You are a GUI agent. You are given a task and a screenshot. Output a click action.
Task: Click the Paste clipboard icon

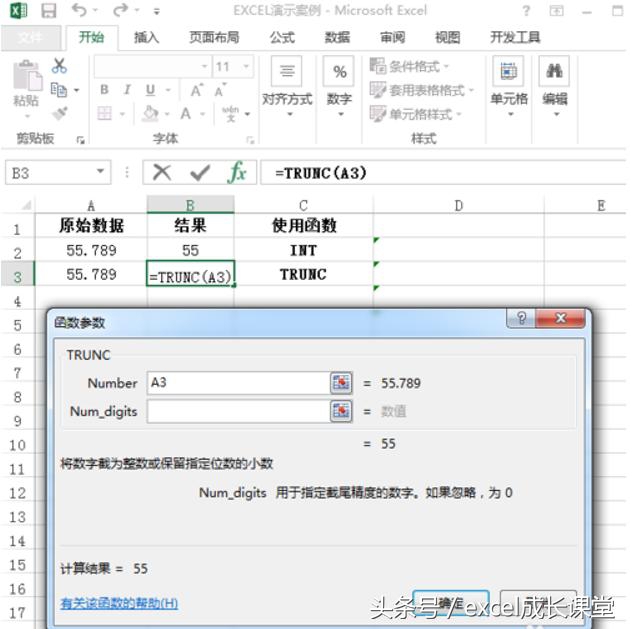[27, 75]
